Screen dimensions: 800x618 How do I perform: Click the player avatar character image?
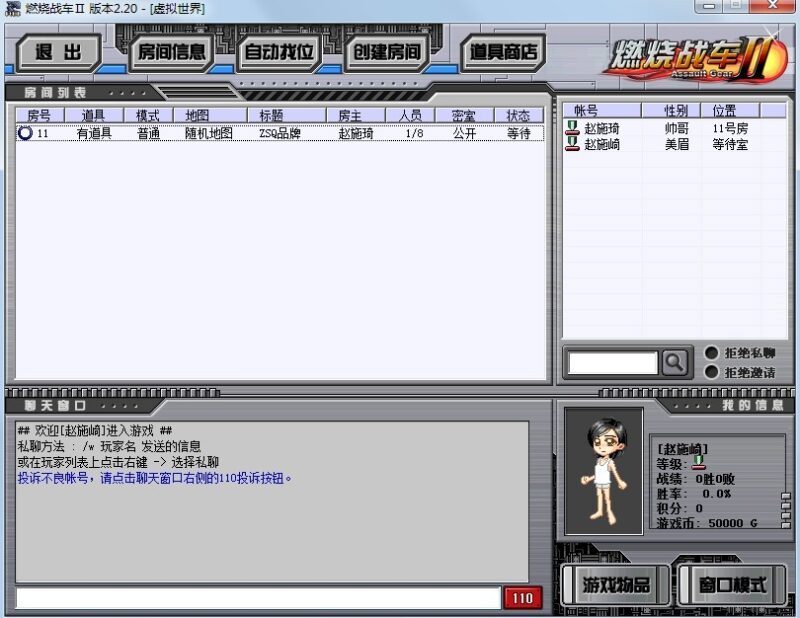click(603, 470)
